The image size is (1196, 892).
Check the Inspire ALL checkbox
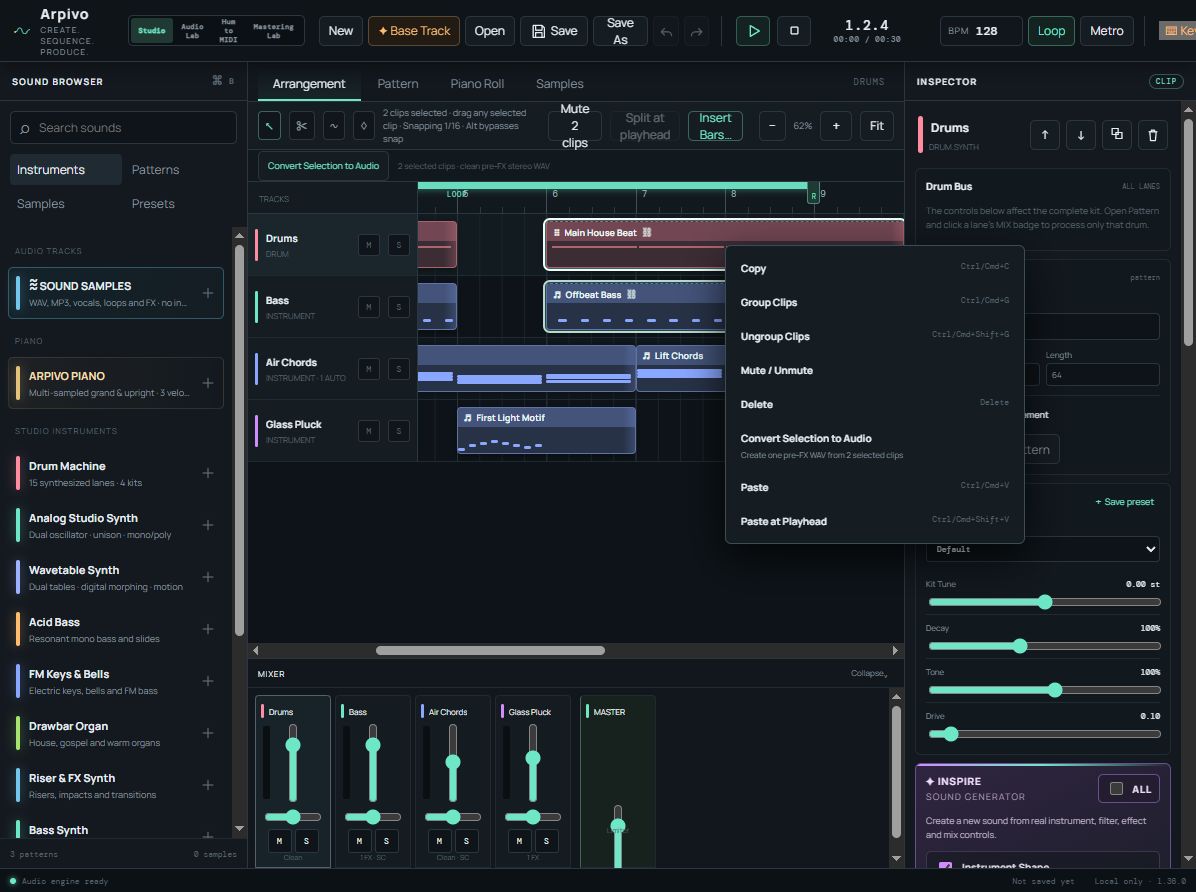click(x=1117, y=789)
